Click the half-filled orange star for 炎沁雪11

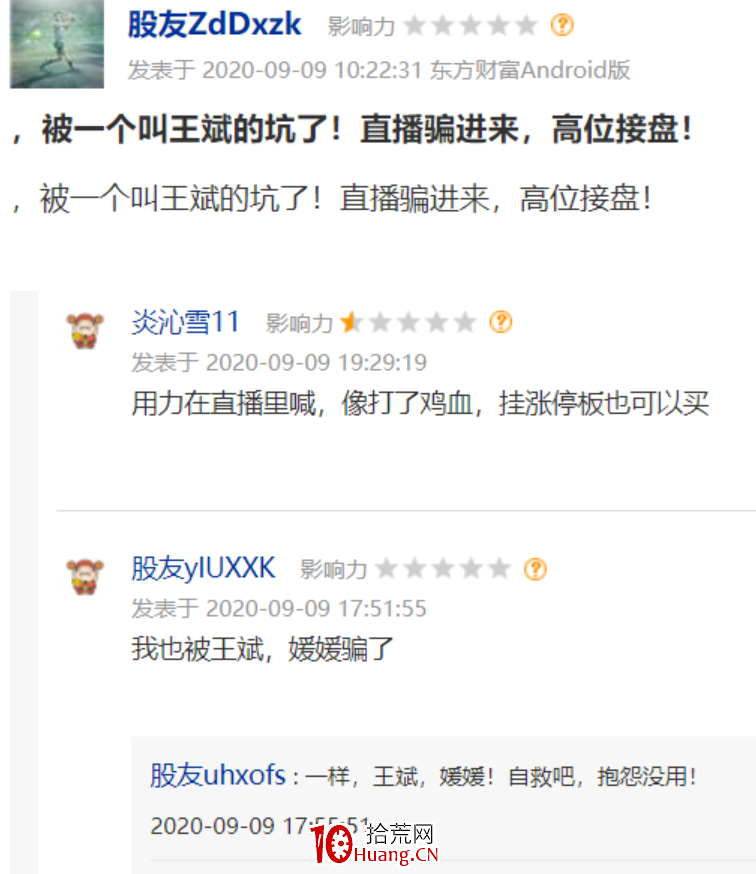[x=351, y=322]
